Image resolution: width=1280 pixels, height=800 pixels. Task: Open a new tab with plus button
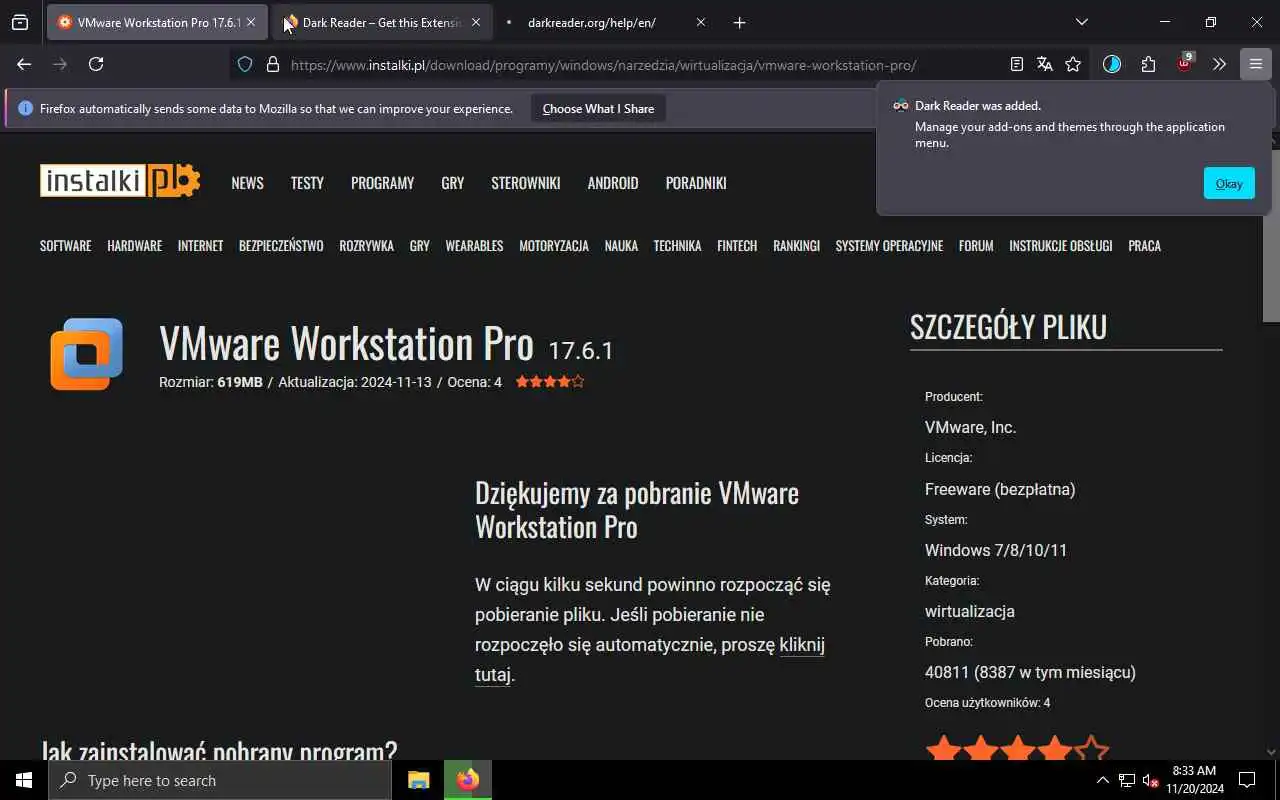coord(739,22)
